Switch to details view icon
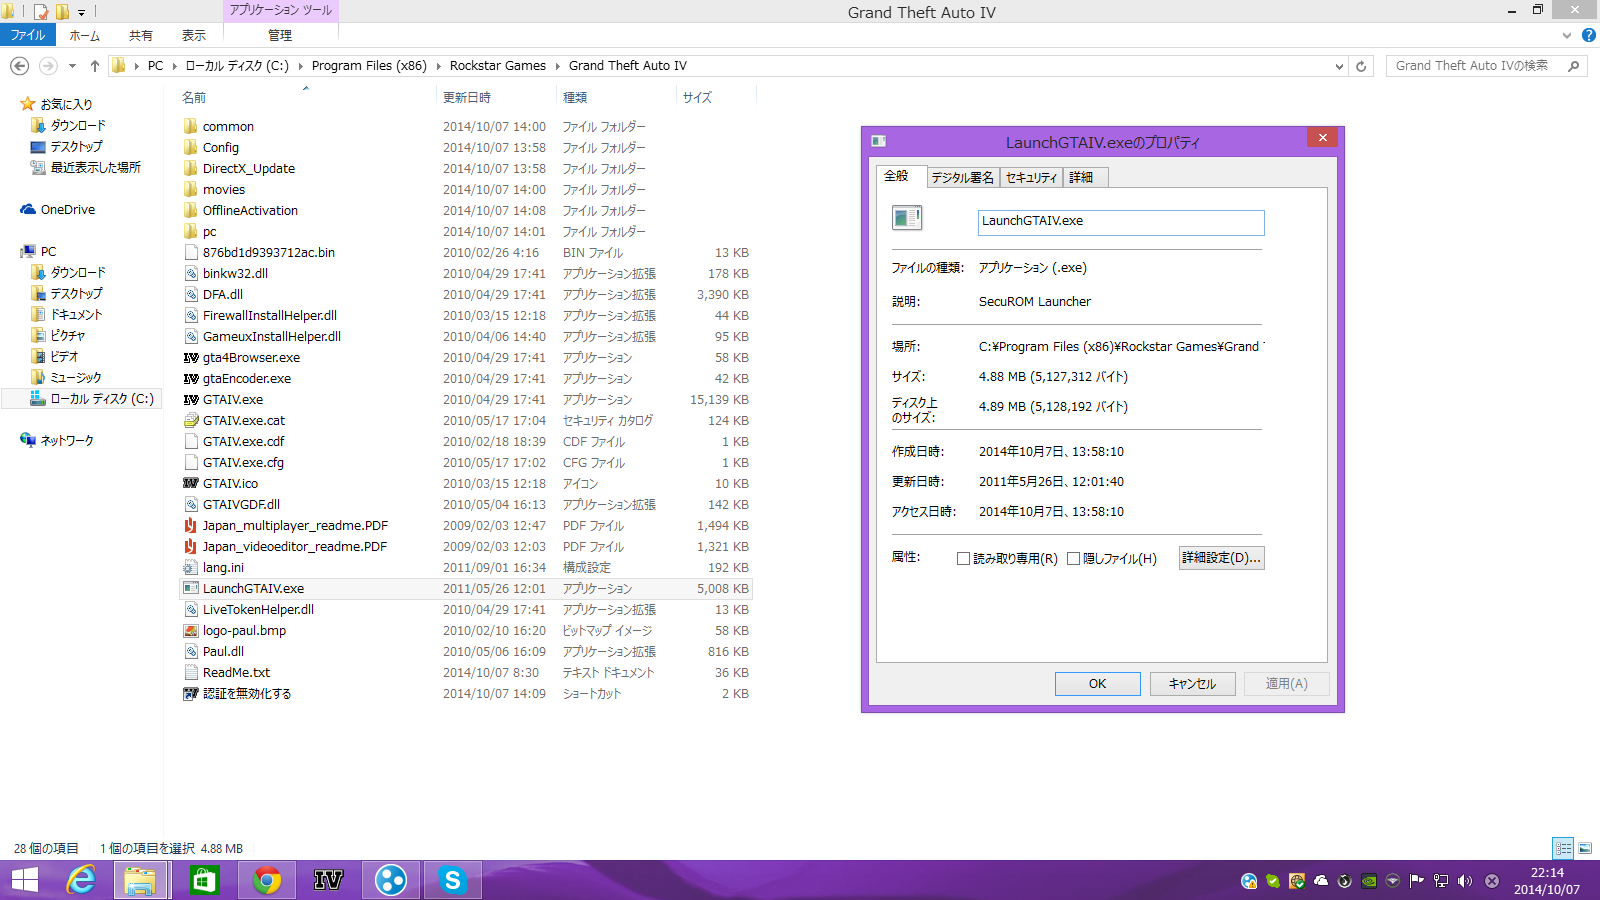The height and width of the screenshot is (900, 1600). tap(1563, 848)
